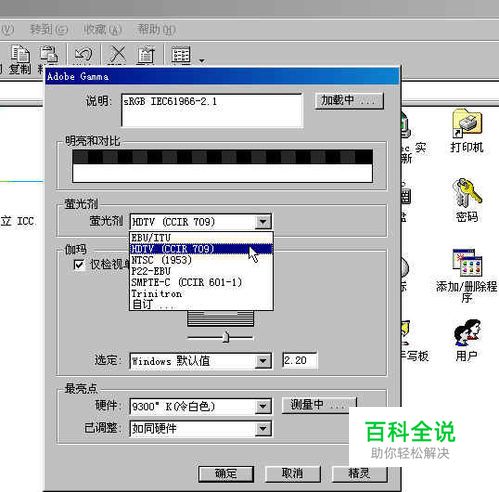
Task: Select SMPTE-C (CCIR 601-1) option
Action: [x=201, y=282]
